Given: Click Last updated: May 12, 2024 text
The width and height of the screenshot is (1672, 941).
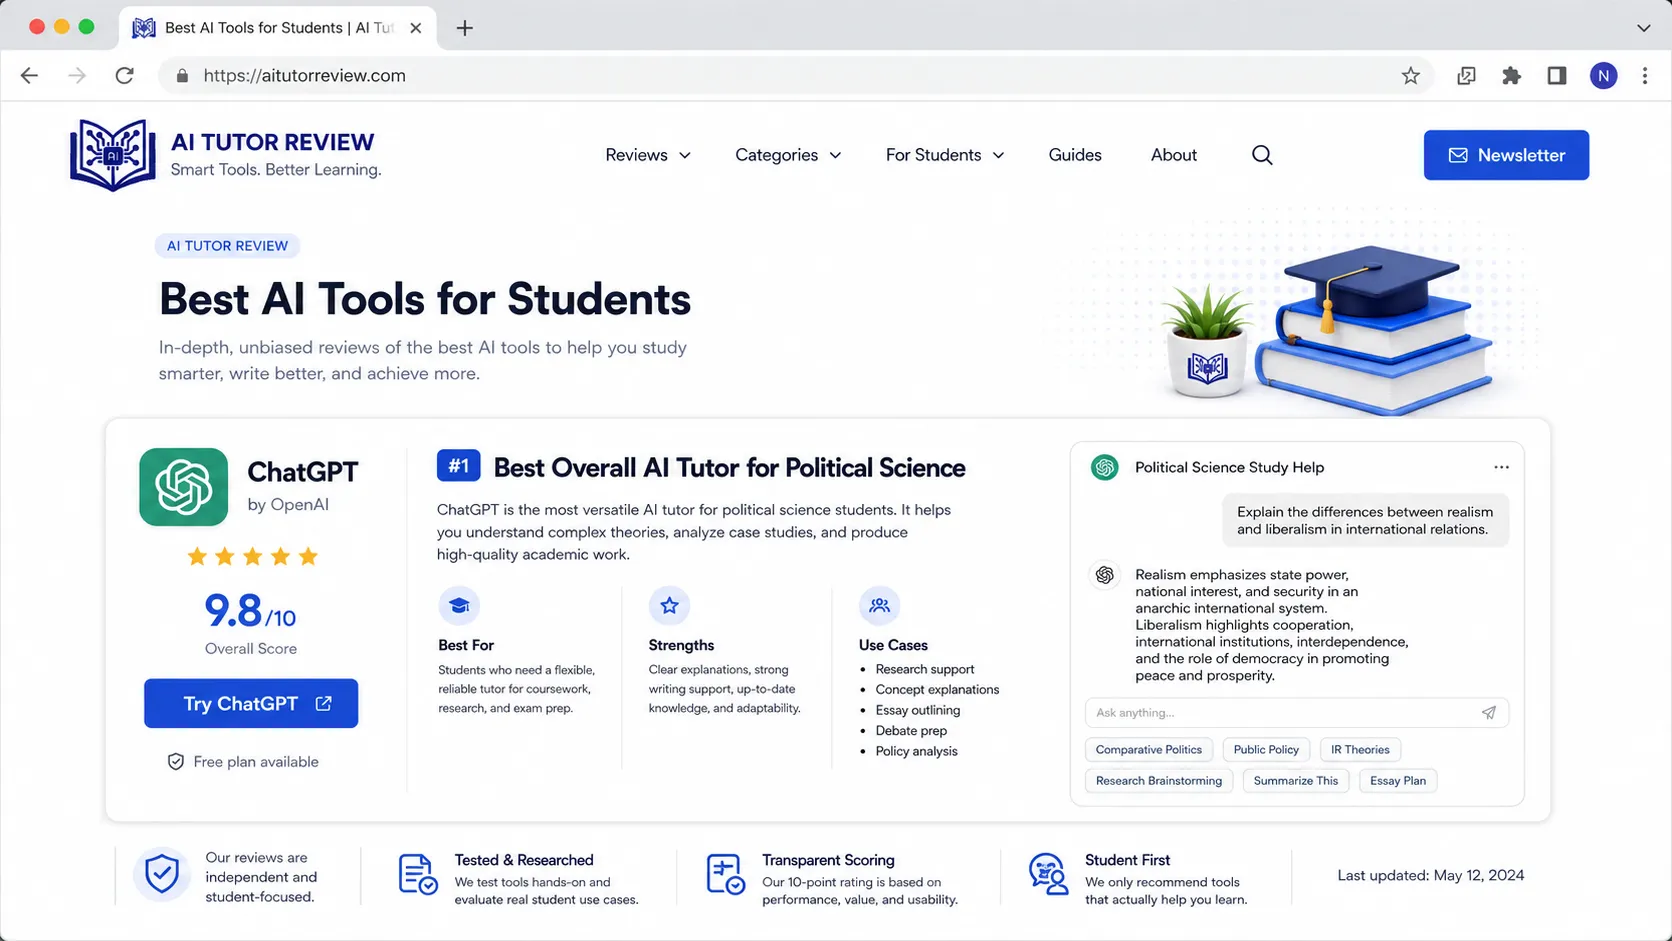Looking at the screenshot, I should (x=1431, y=875).
